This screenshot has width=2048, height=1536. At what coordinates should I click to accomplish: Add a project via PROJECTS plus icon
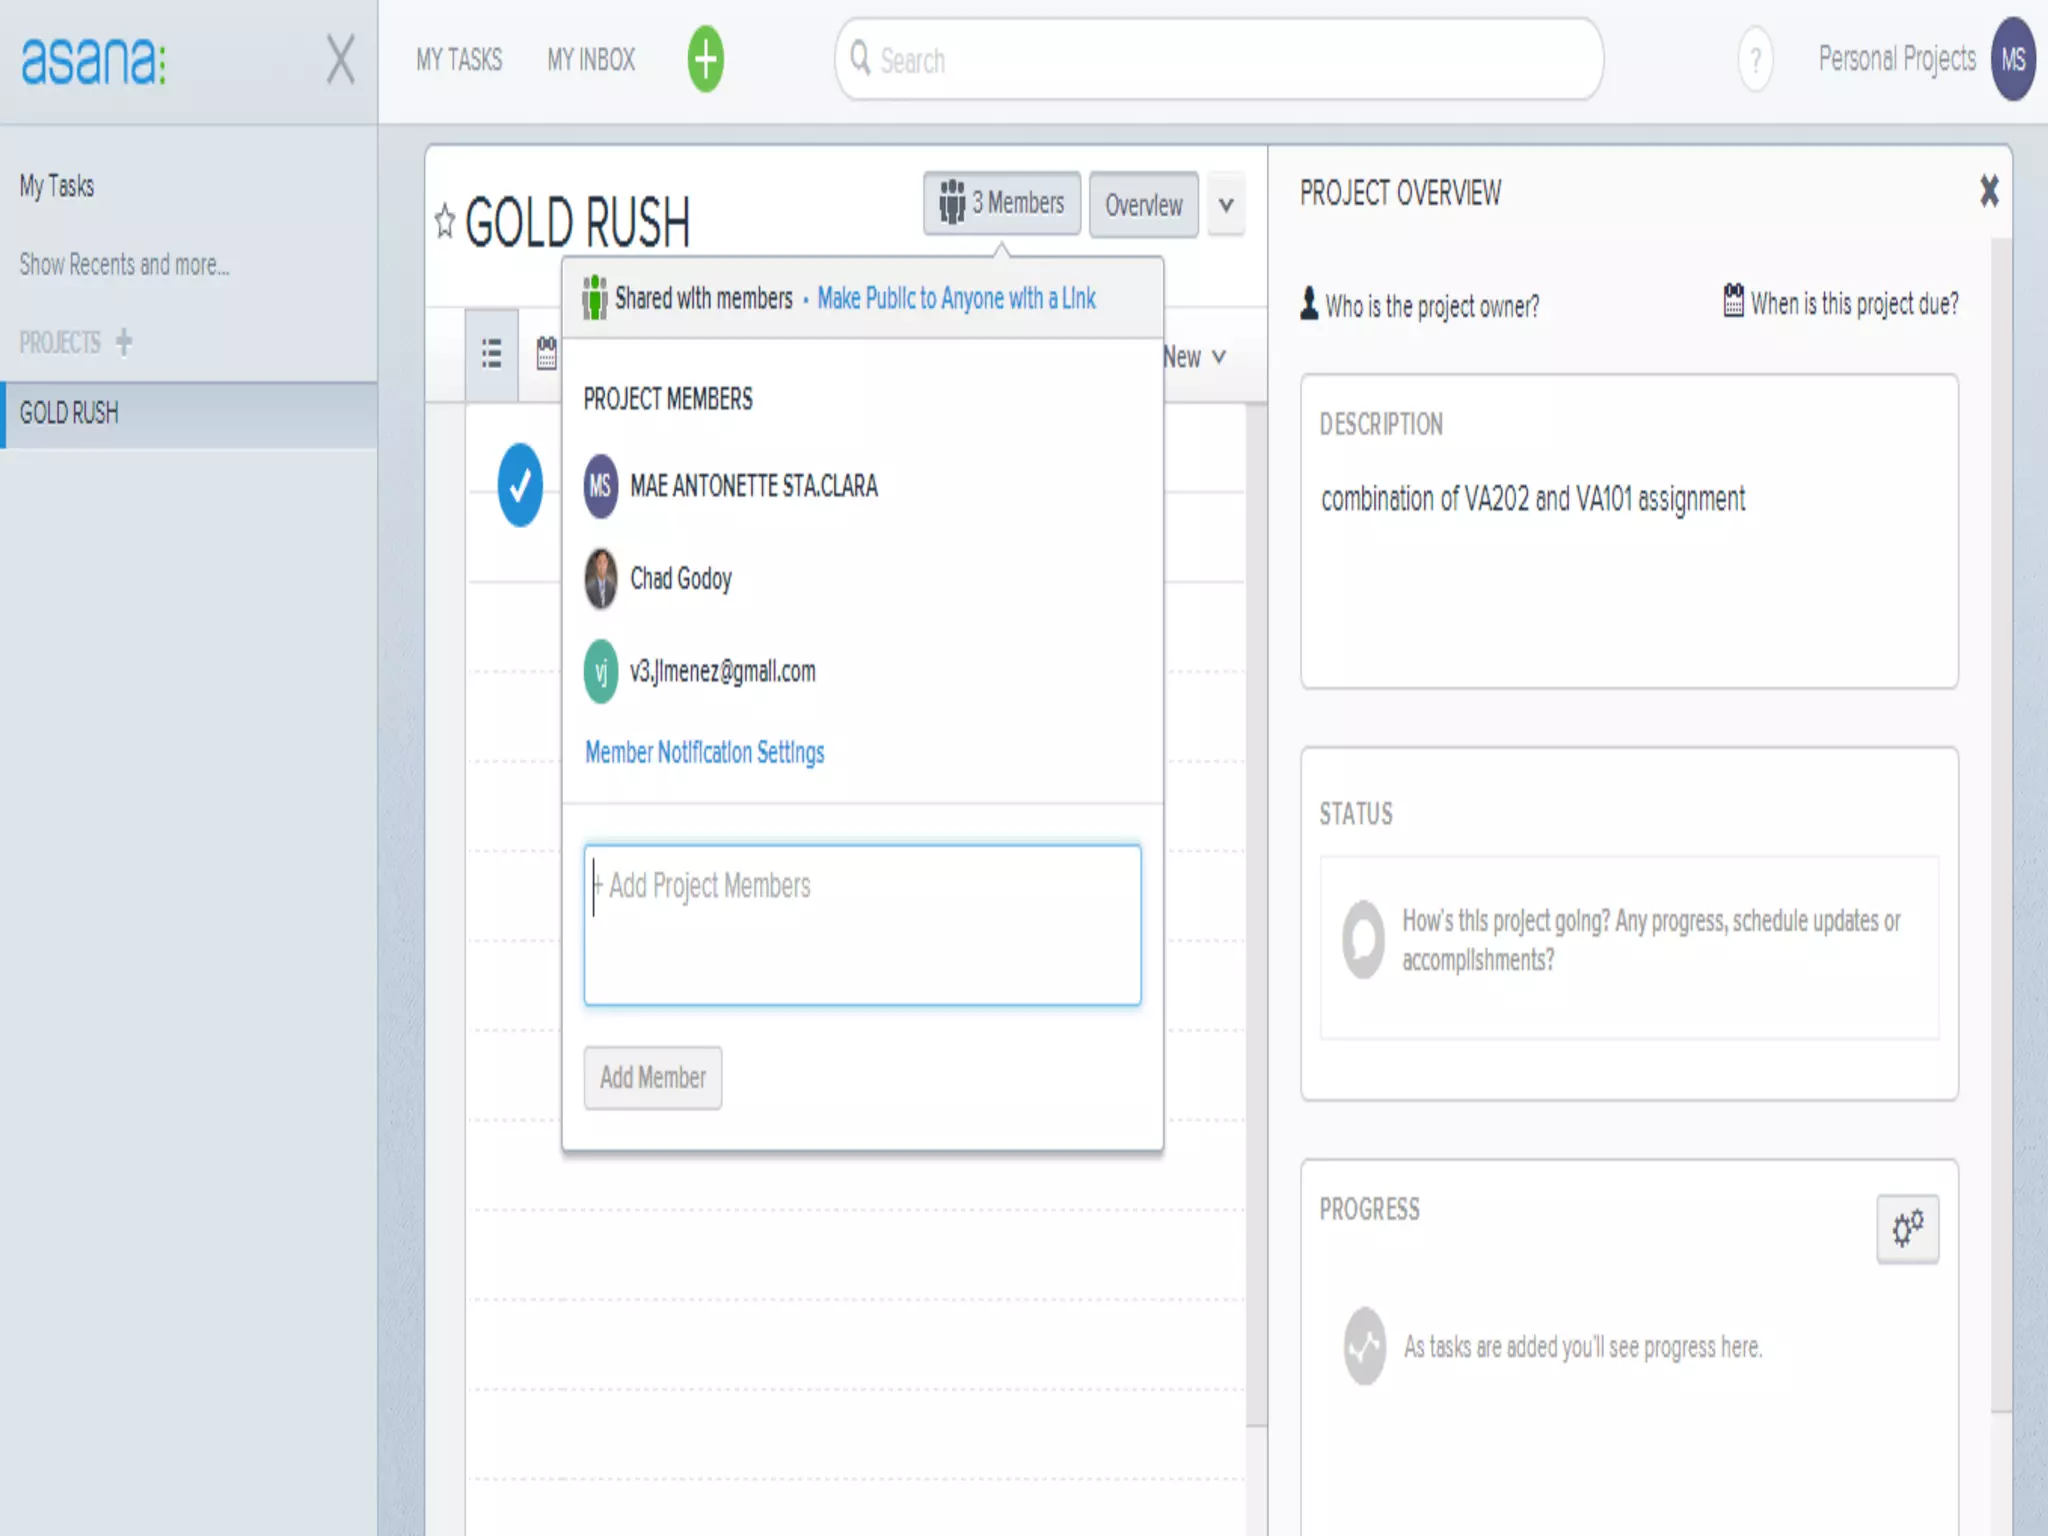(124, 342)
